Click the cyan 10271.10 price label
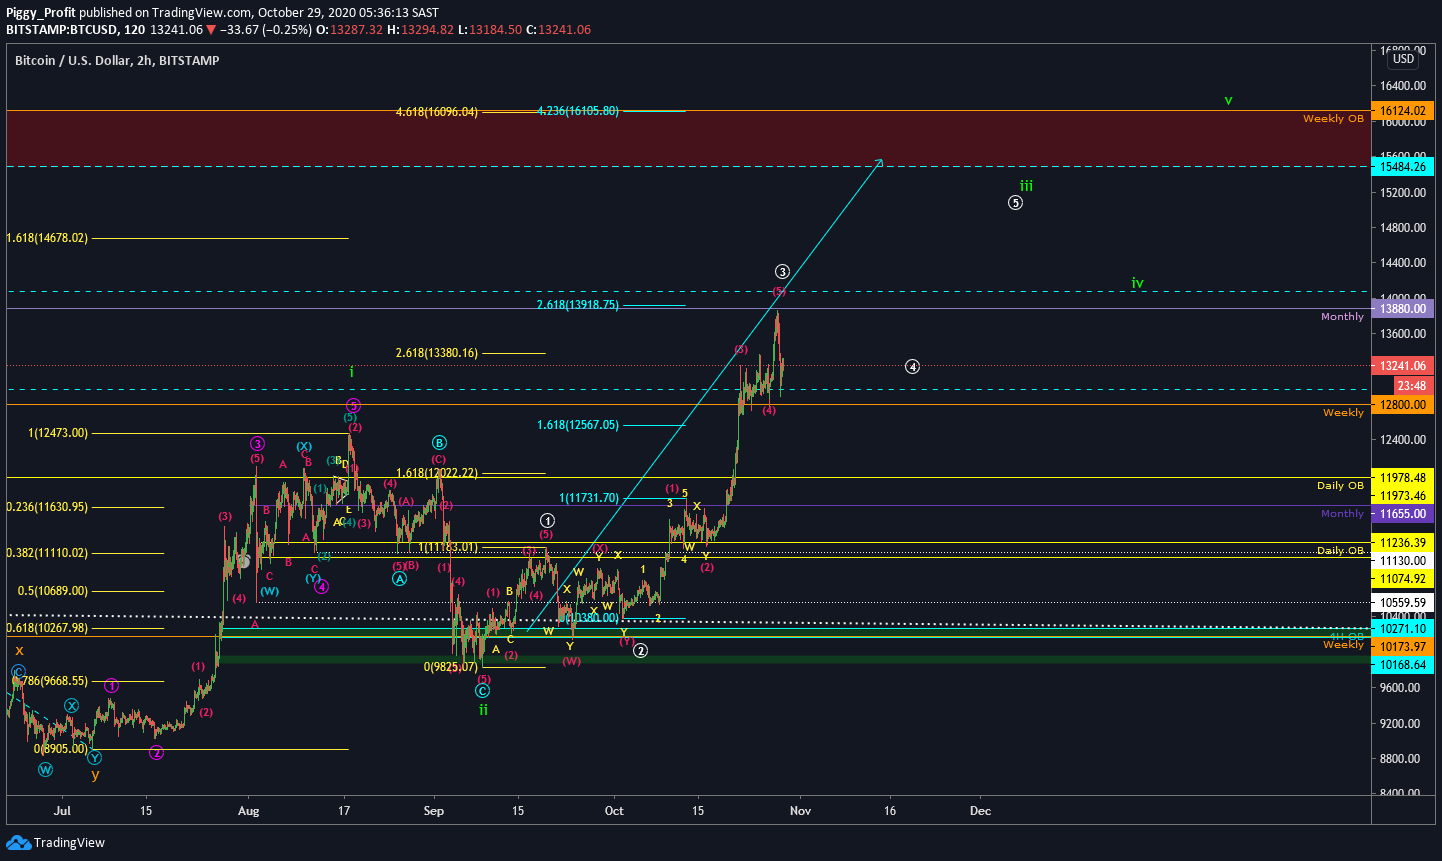This screenshot has height=861, width=1442. (1402, 628)
